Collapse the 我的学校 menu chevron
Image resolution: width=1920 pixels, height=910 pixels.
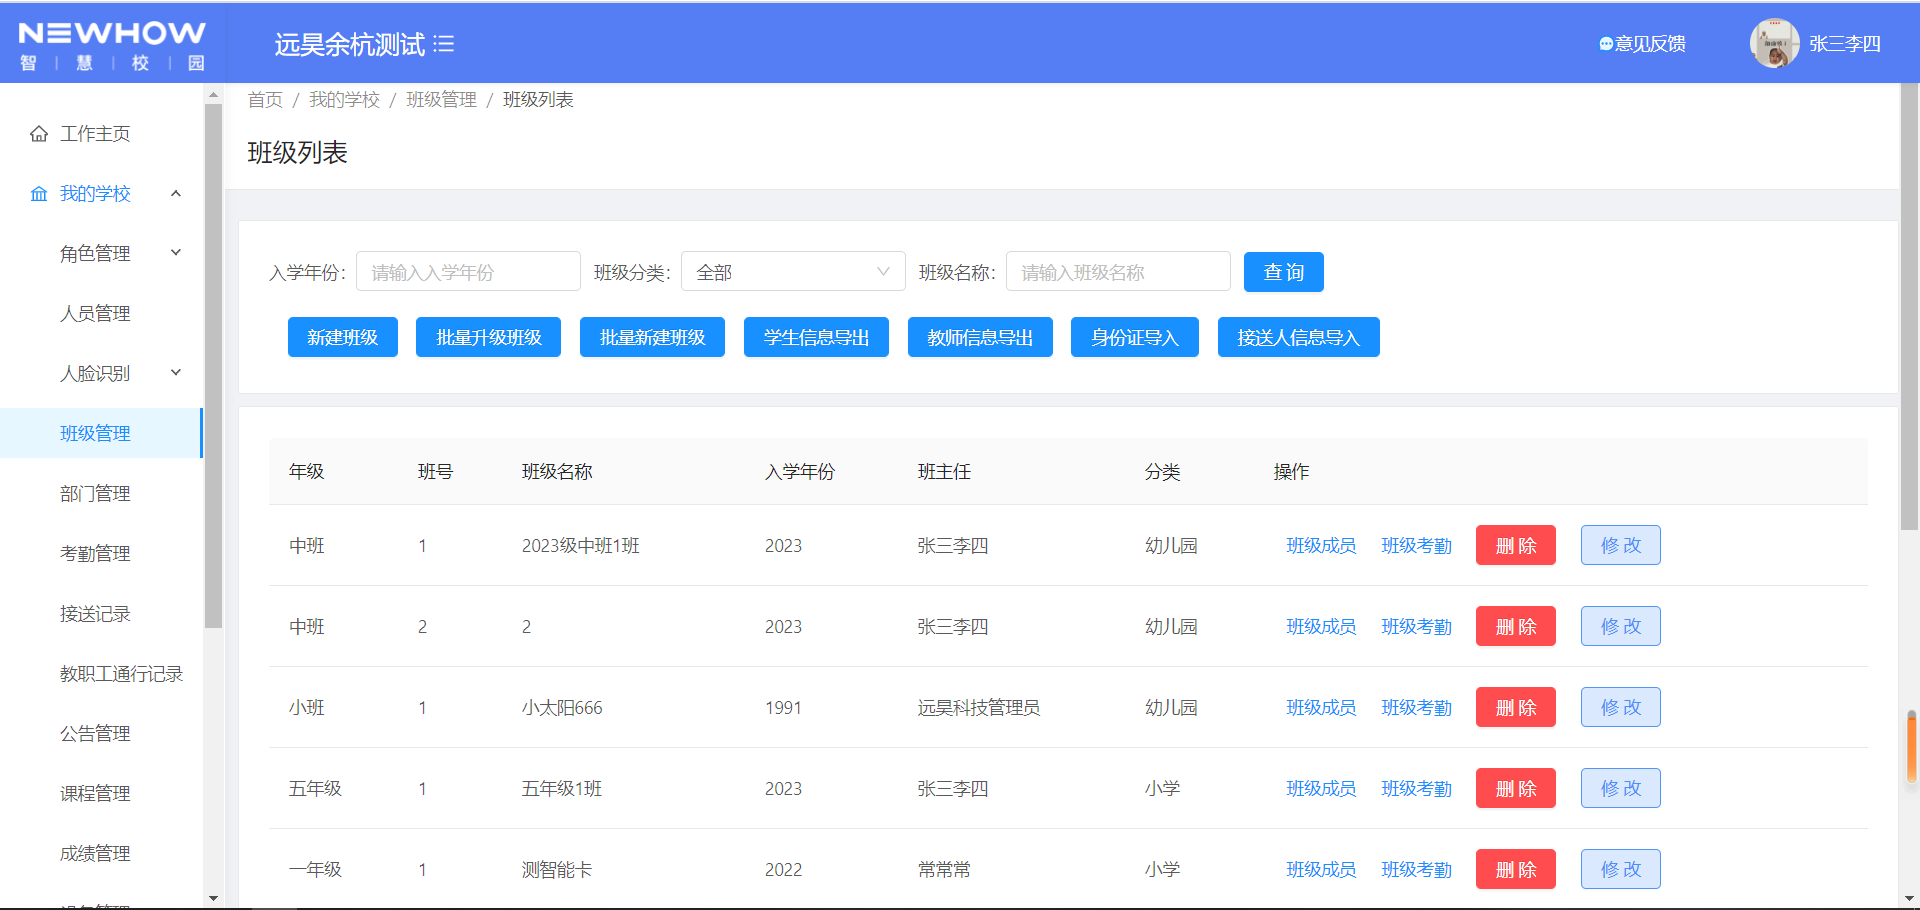(x=176, y=193)
